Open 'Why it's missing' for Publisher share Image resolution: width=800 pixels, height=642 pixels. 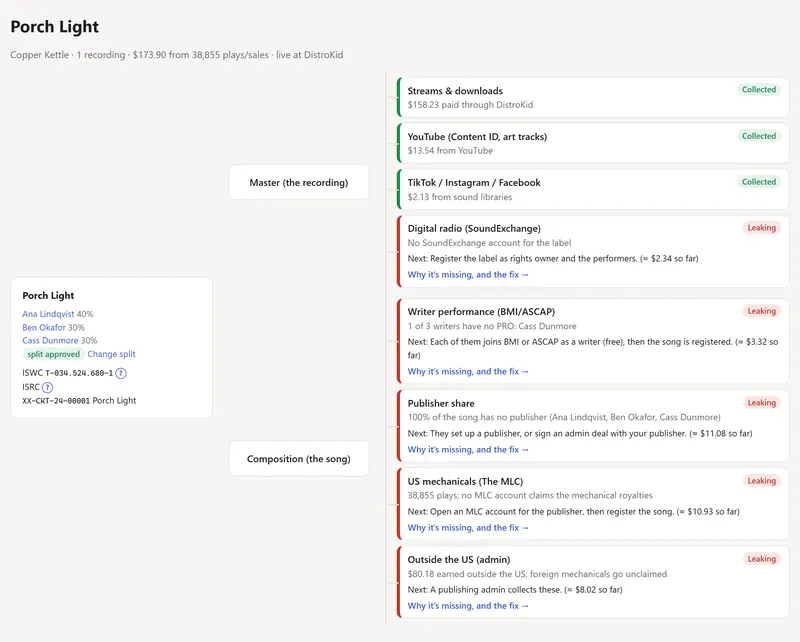click(468, 450)
